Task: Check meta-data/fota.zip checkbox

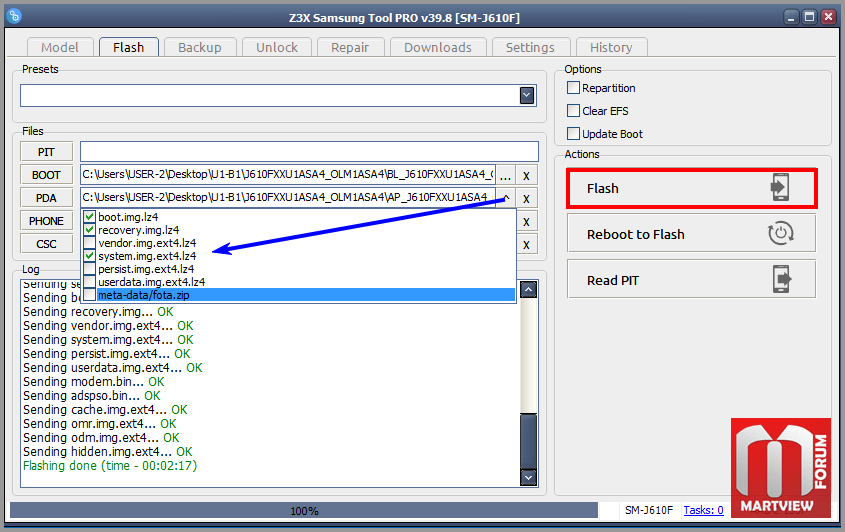Action: (x=89, y=294)
